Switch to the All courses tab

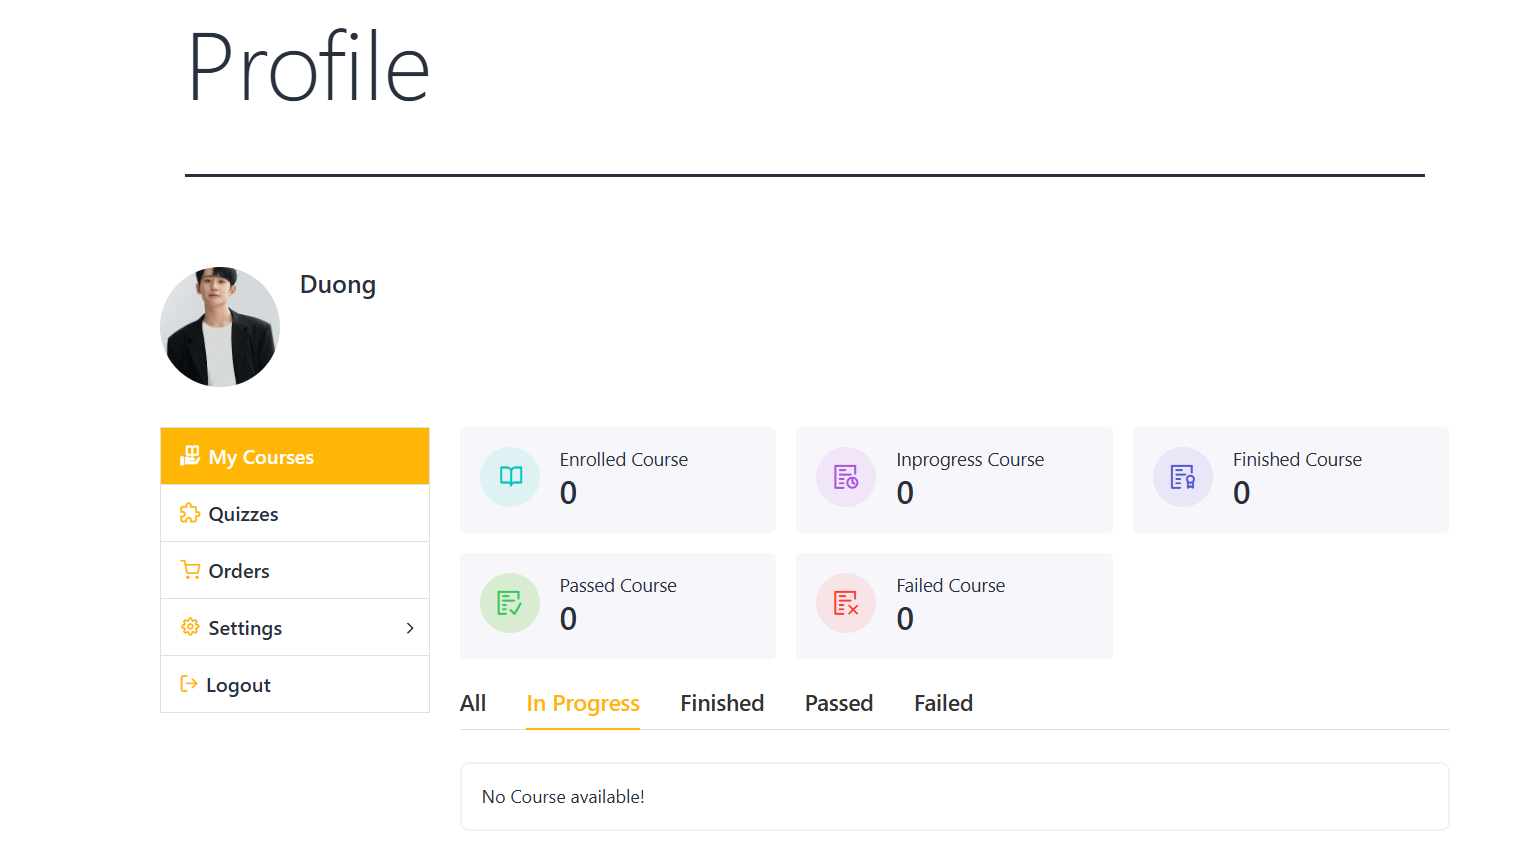pyautogui.click(x=473, y=704)
